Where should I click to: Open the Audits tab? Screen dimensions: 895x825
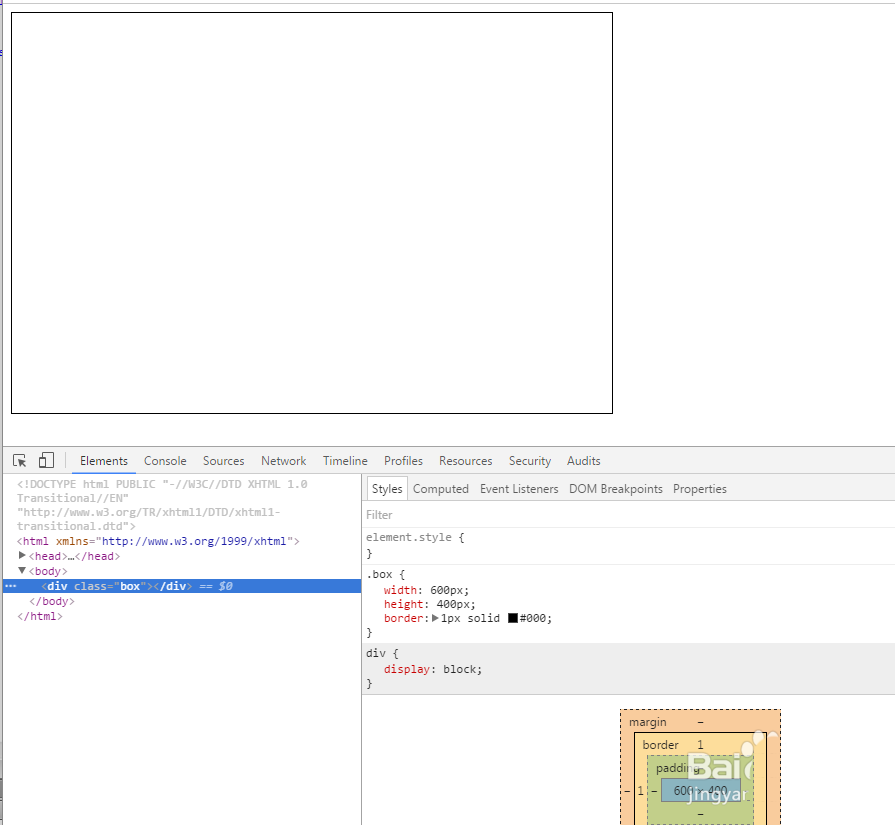pos(583,461)
